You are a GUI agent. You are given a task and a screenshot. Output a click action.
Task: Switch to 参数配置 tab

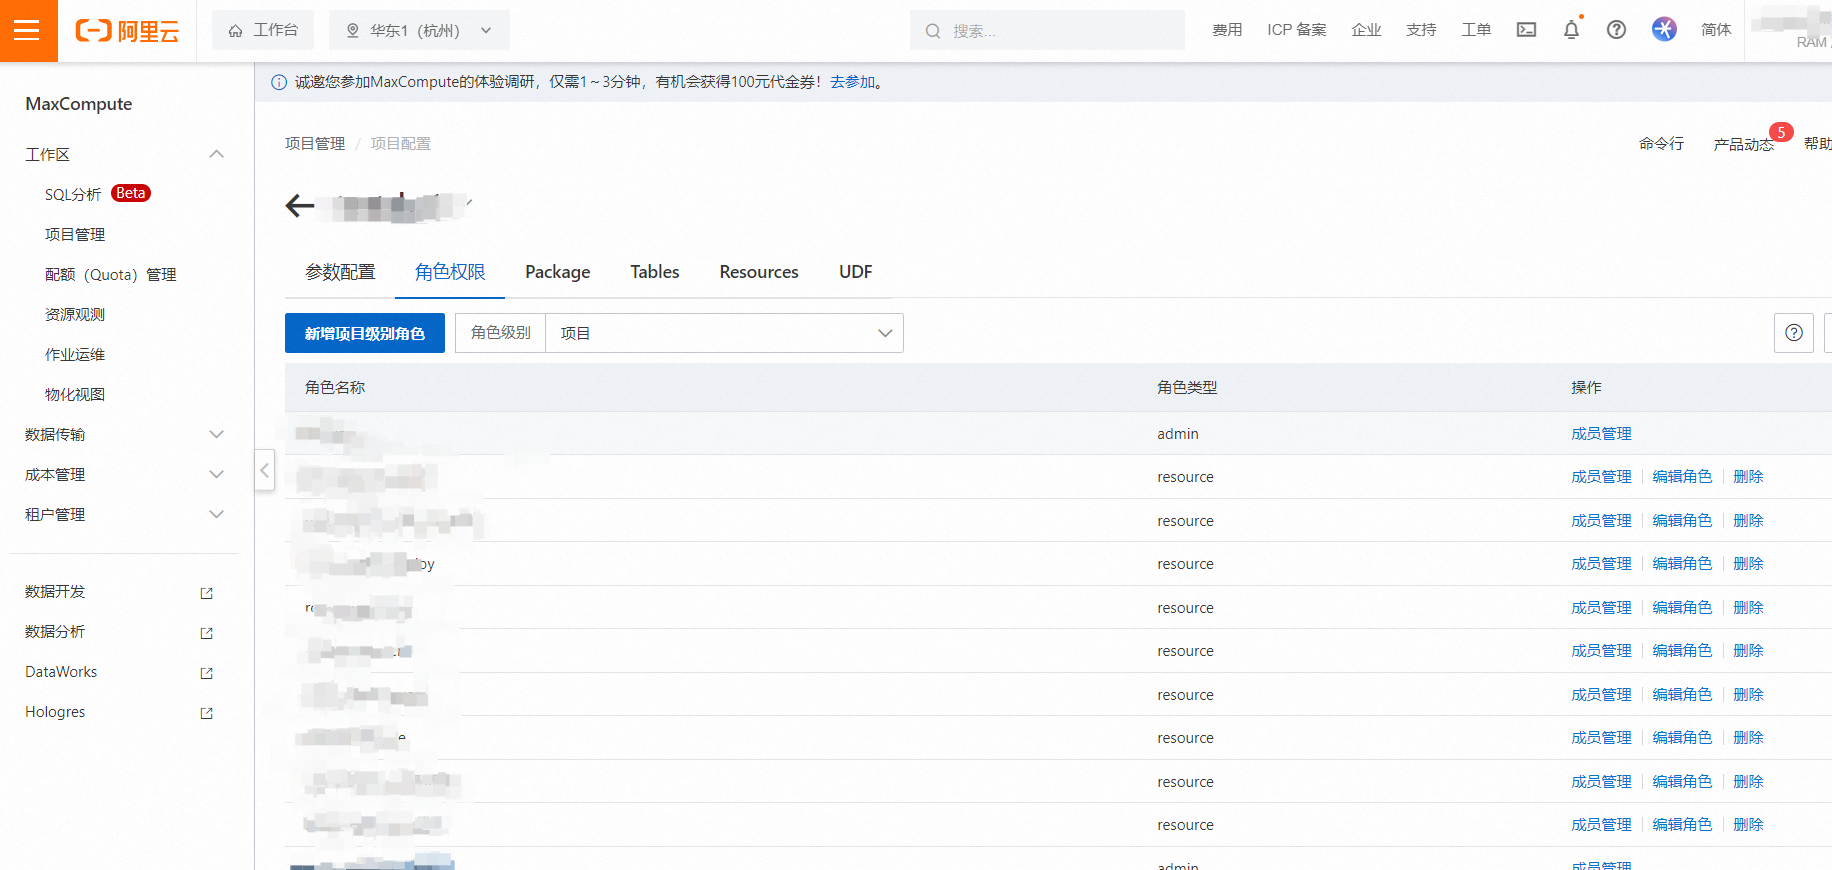coord(340,272)
